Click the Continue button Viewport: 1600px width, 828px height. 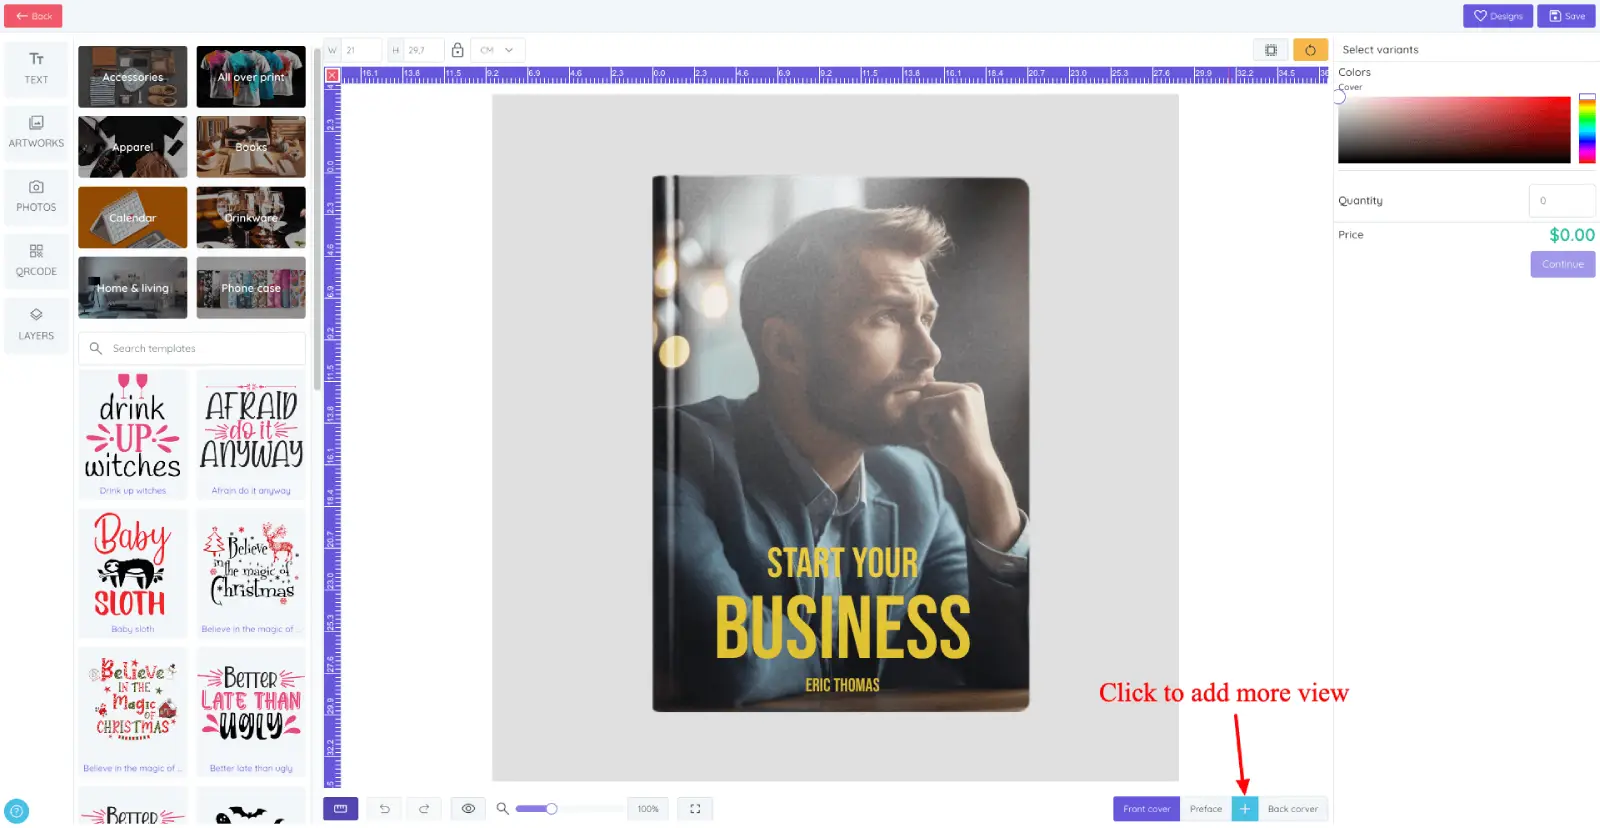(x=1562, y=264)
